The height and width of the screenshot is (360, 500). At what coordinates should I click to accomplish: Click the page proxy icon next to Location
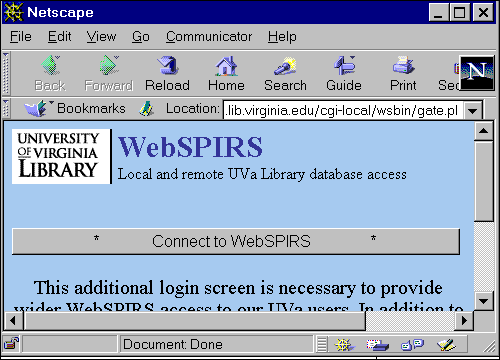(146, 109)
